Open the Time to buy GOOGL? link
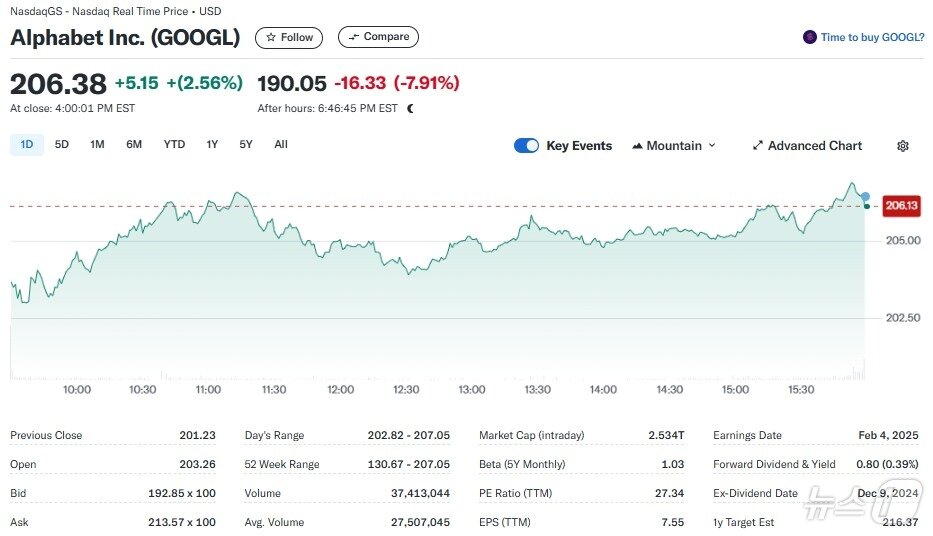Screen dimensions: 933x536 click(x=872, y=37)
